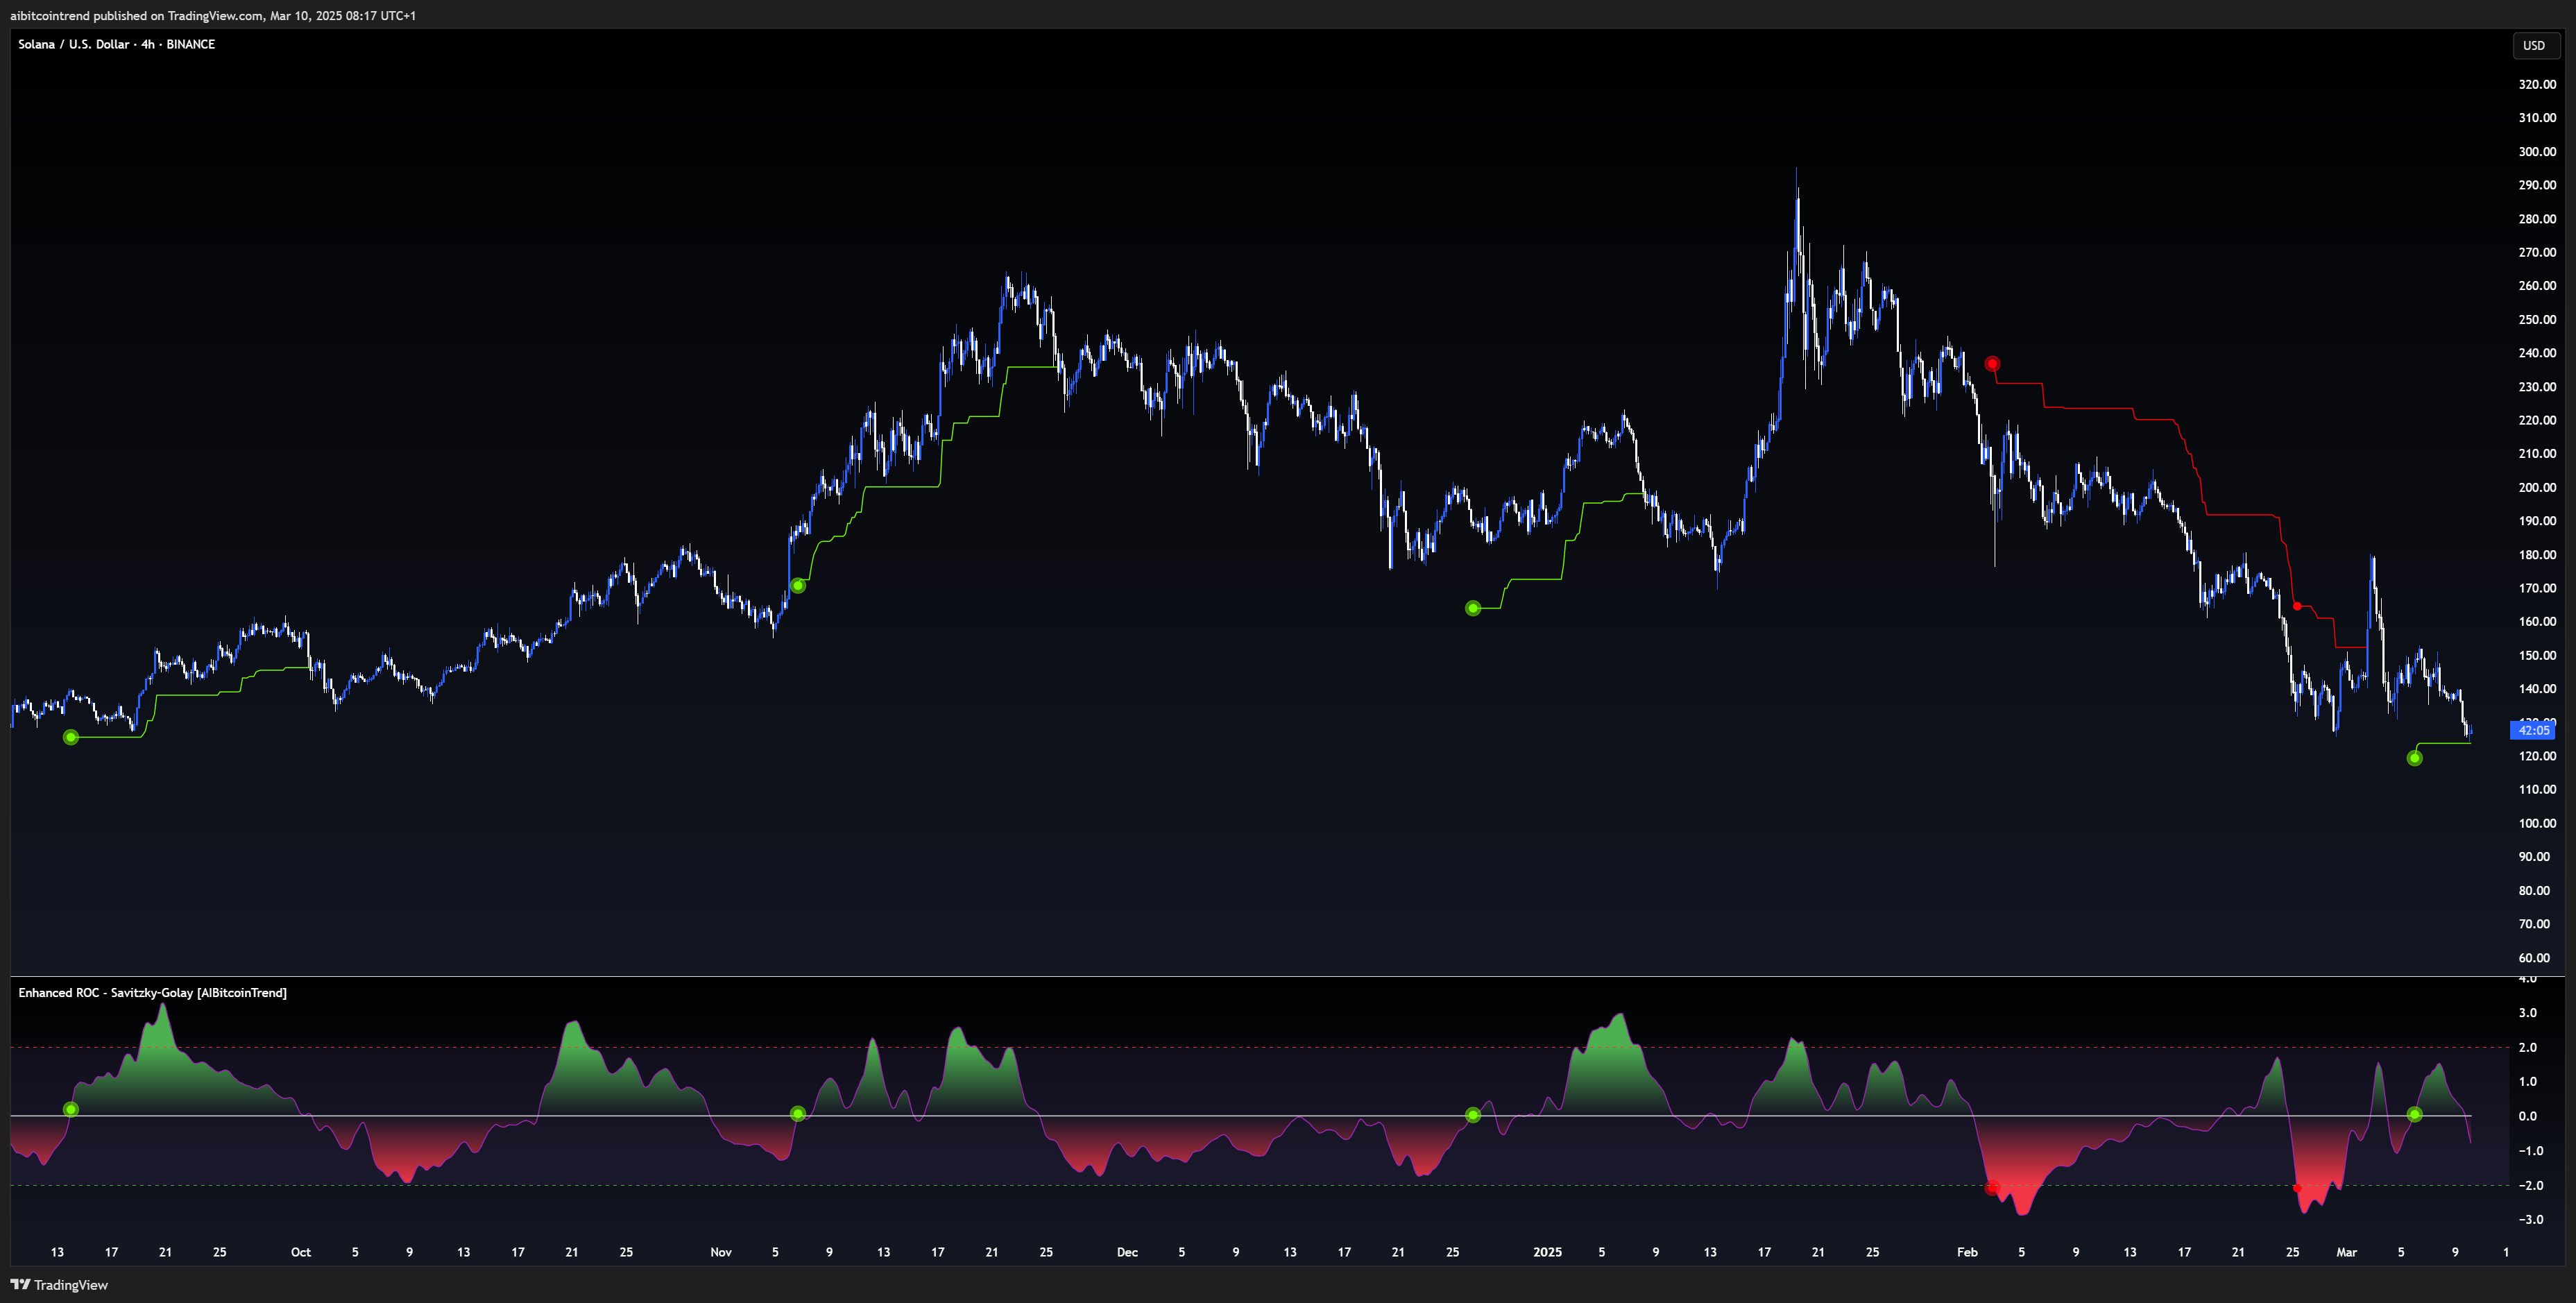Image resolution: width=2576 pixels, height=1303 pixels.
Task: Select the small red dot on late February price trail
Action: [x=2297, y=606]
